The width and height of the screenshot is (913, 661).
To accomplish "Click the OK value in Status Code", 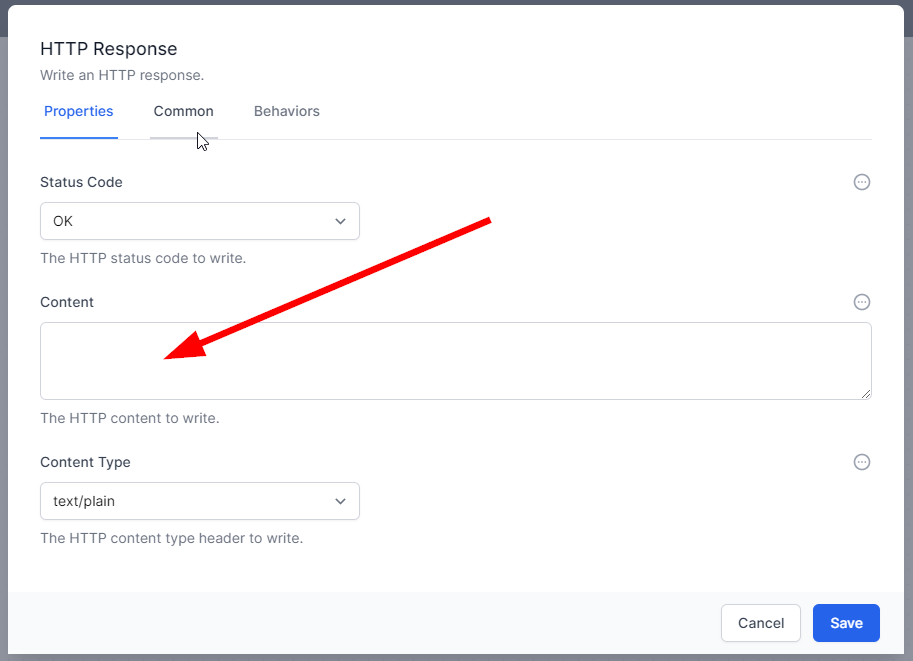I will (x=62, y=221).
